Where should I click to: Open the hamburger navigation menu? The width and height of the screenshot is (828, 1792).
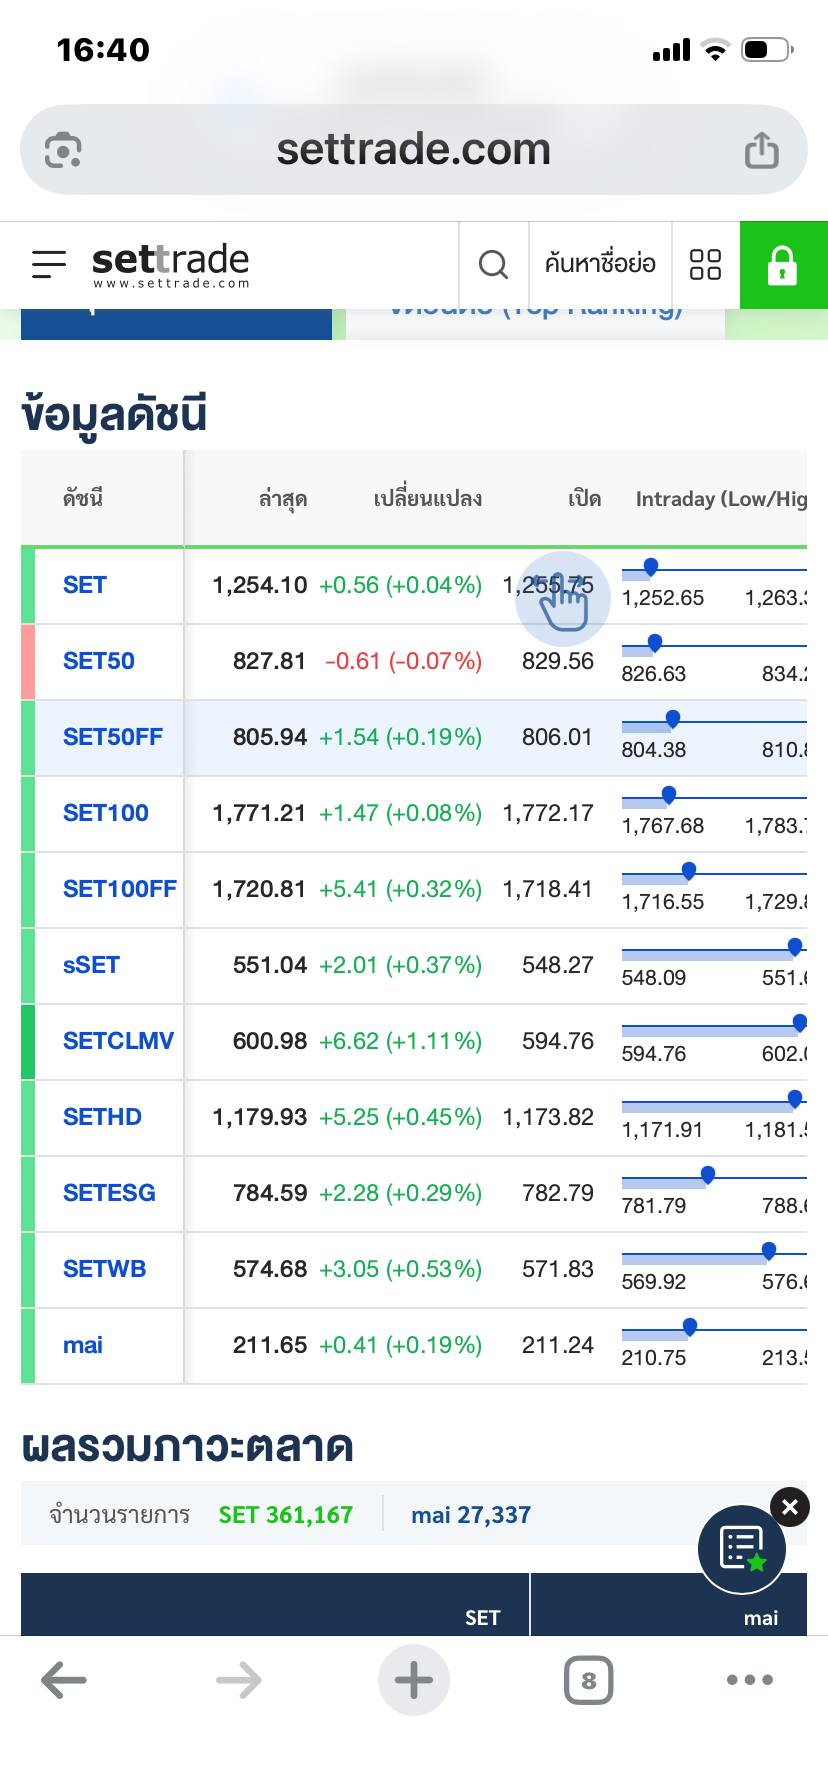pyautogui.click(x=49, y=264)
